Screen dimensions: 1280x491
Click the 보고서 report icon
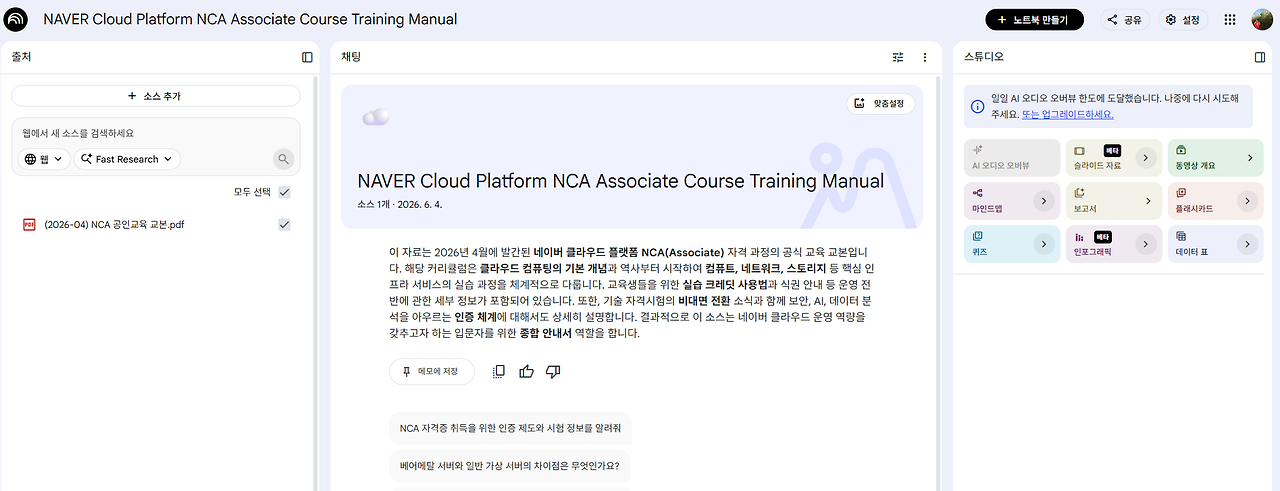(1080, 193)
